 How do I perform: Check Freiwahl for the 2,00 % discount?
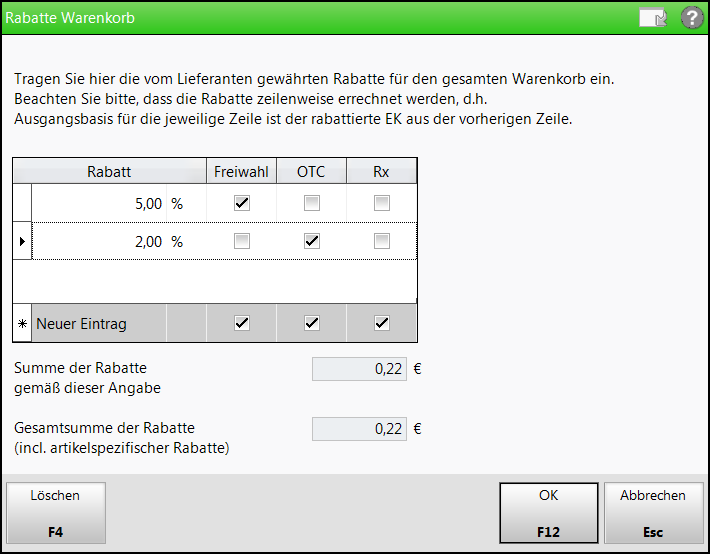coord(241,241)
